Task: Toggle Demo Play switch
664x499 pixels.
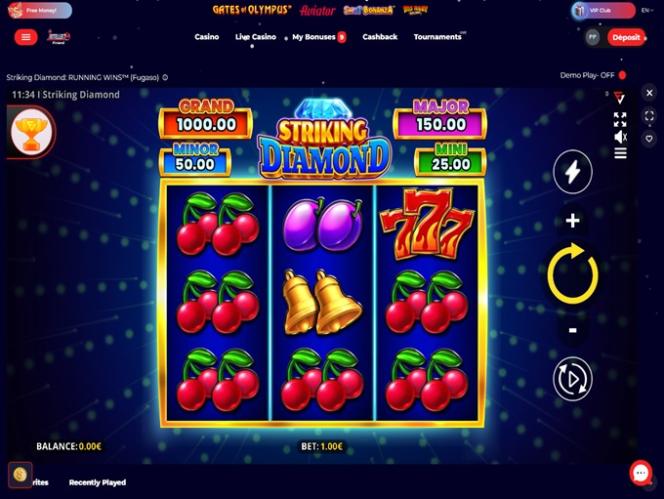Action: point(622,75)
